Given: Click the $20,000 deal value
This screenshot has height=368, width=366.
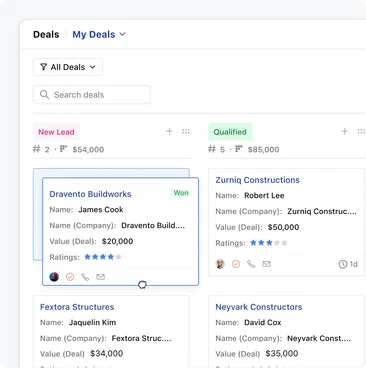Looking at the screenshot, I should point(118,241).
